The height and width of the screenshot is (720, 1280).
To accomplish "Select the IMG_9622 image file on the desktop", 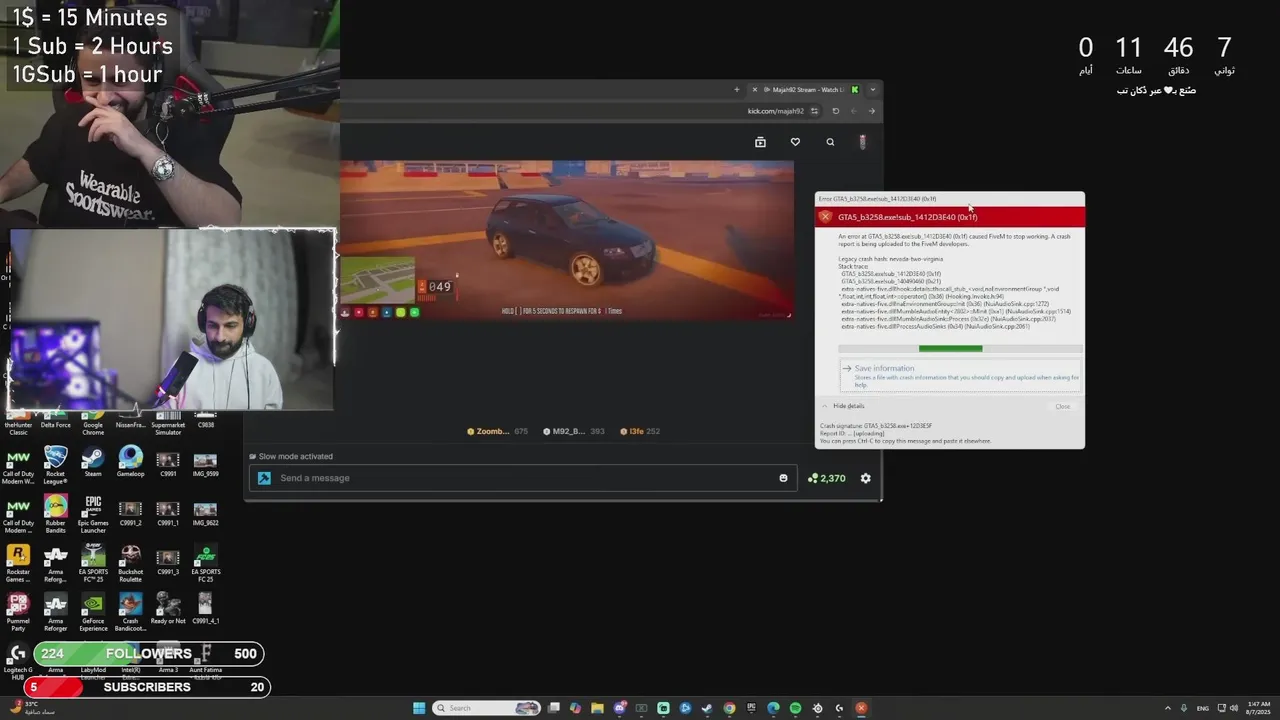I will tap(205, 512).
